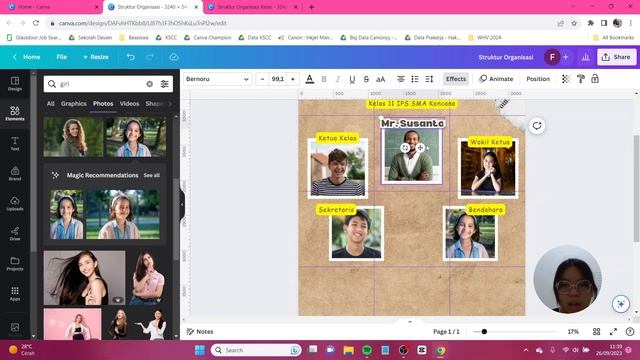Click the font size field 99,1
The image size is (640, 360).
278,79
